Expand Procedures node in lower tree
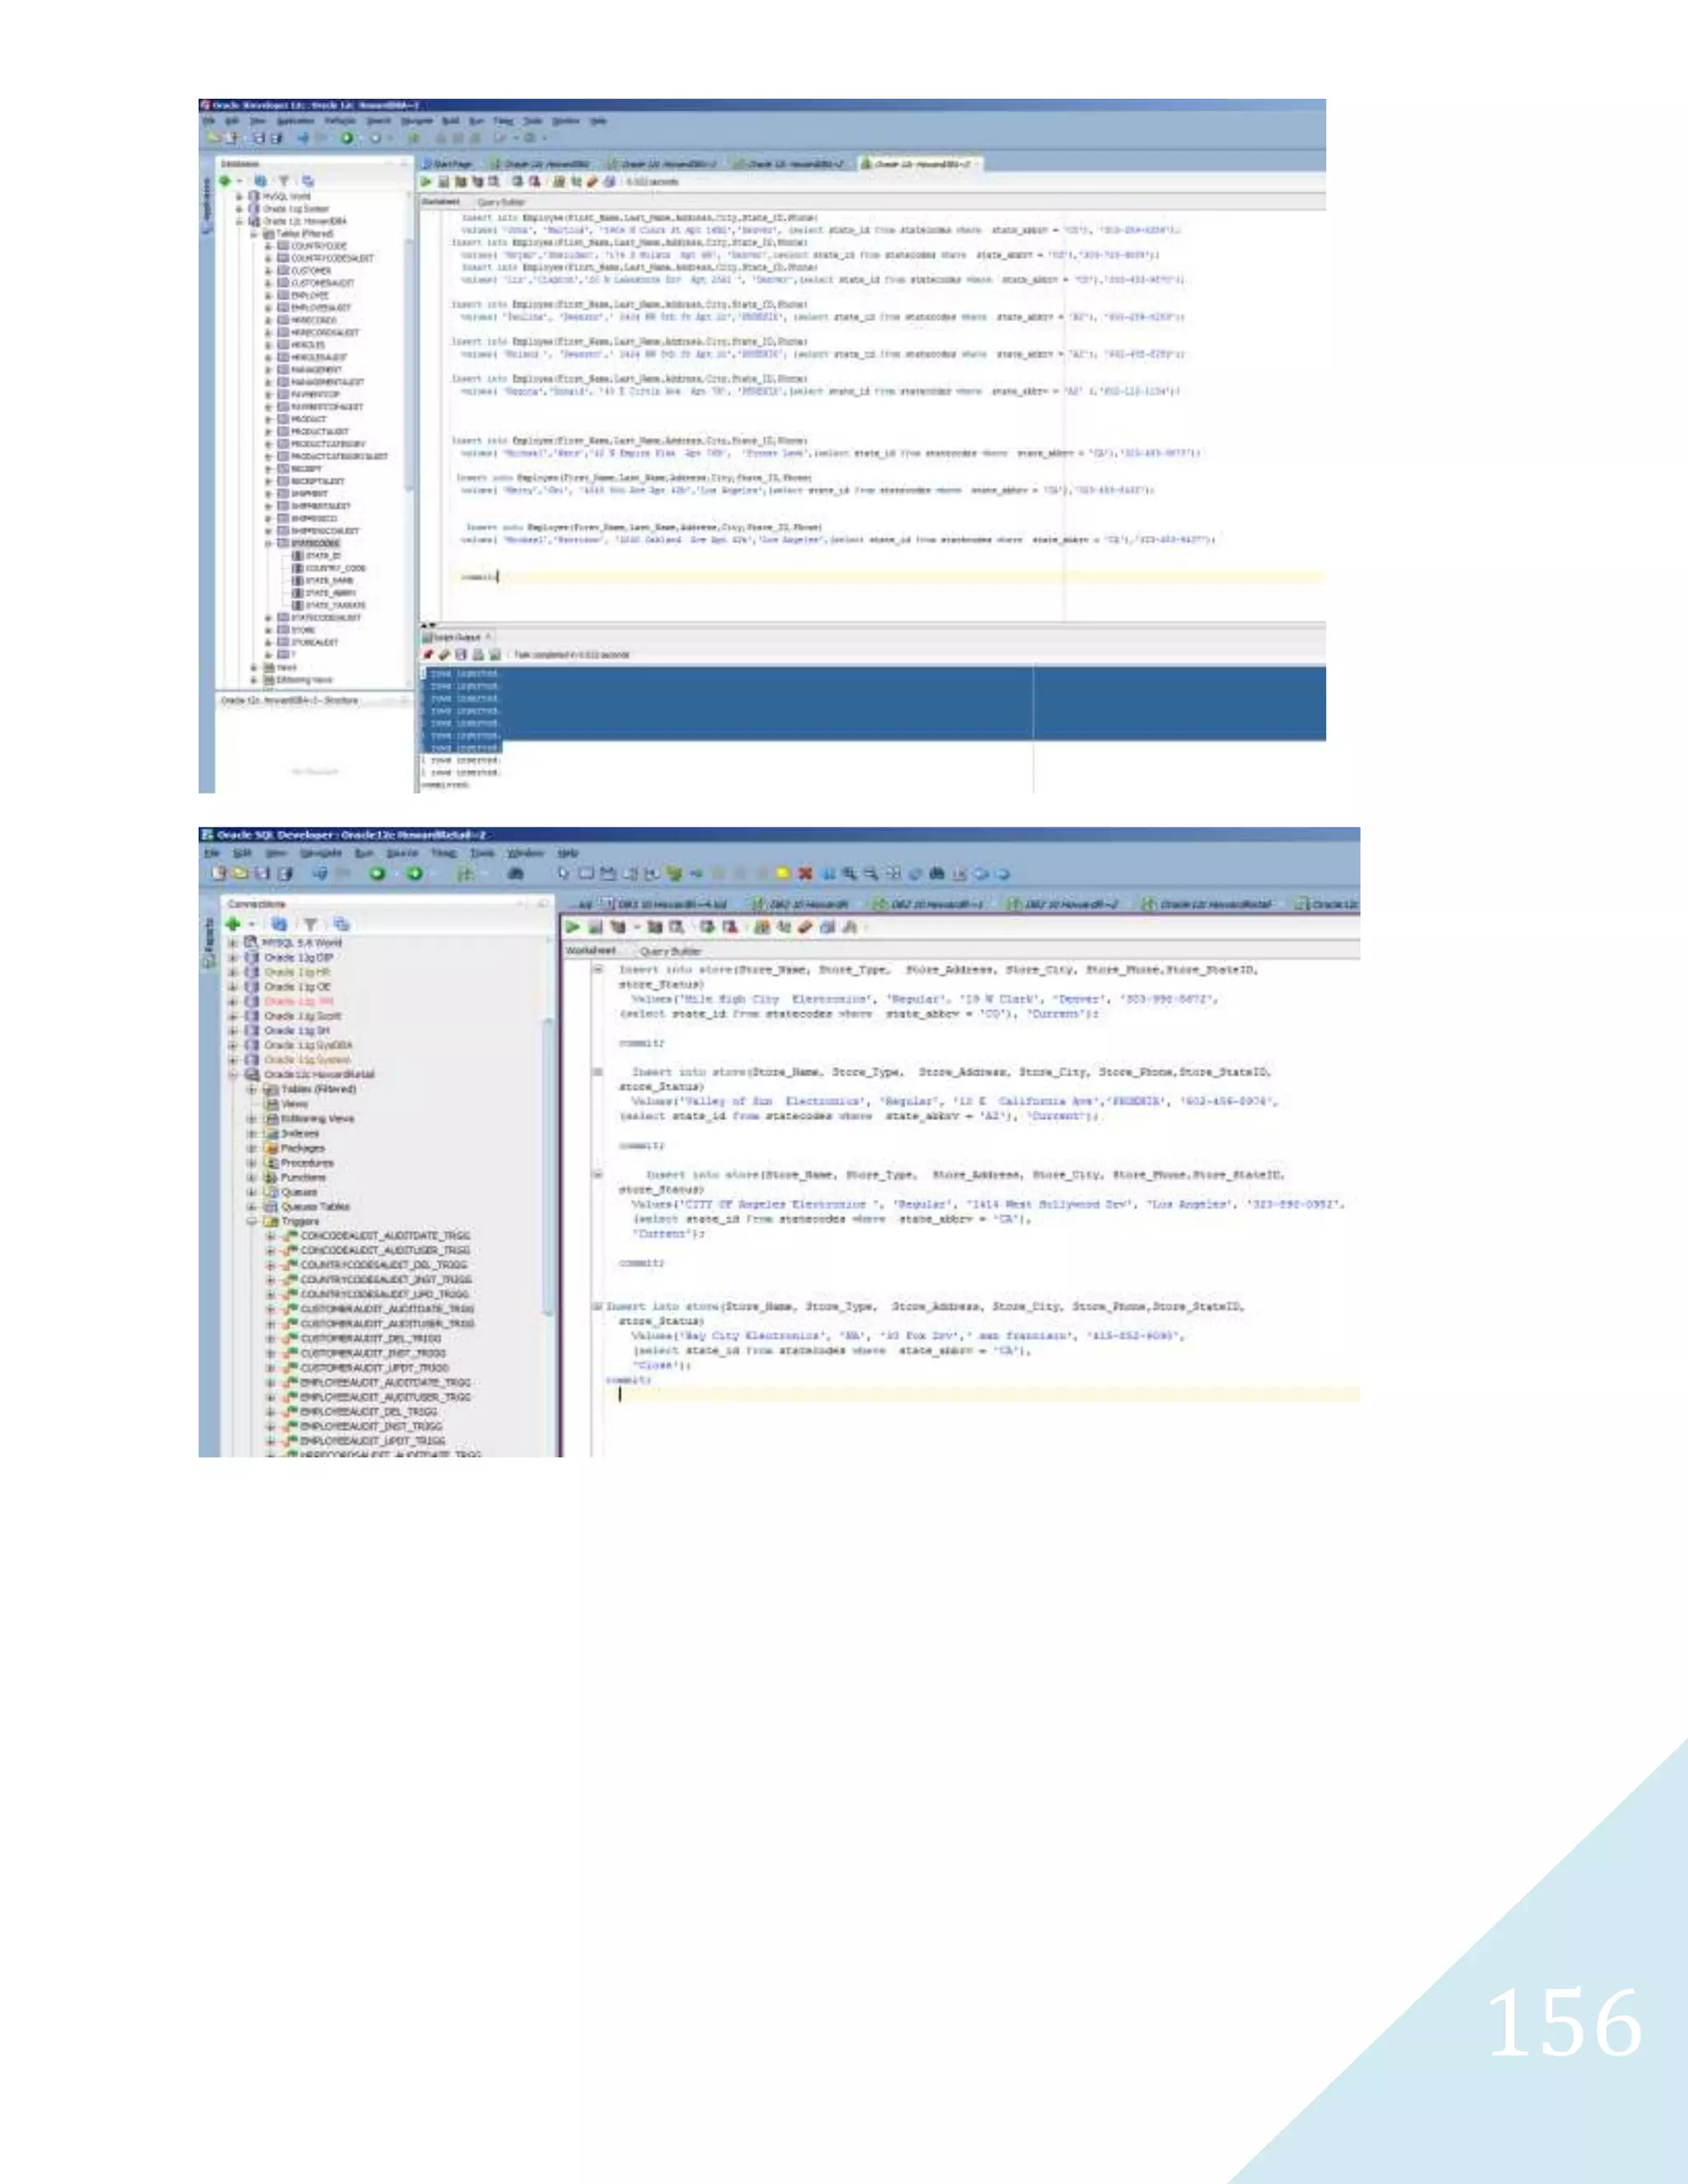 pyautogui.click(x=252, y=1163)
